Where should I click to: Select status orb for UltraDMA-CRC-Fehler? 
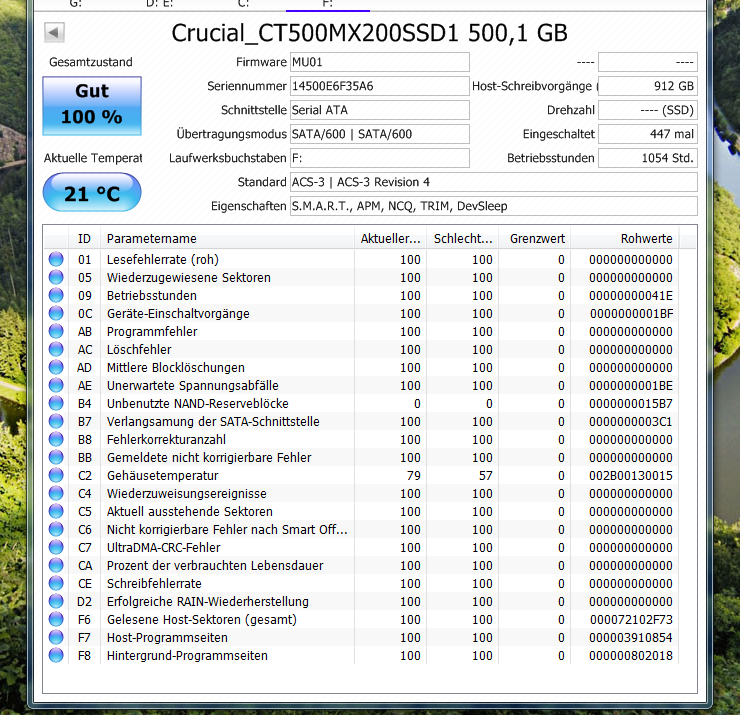coord(56,547)
